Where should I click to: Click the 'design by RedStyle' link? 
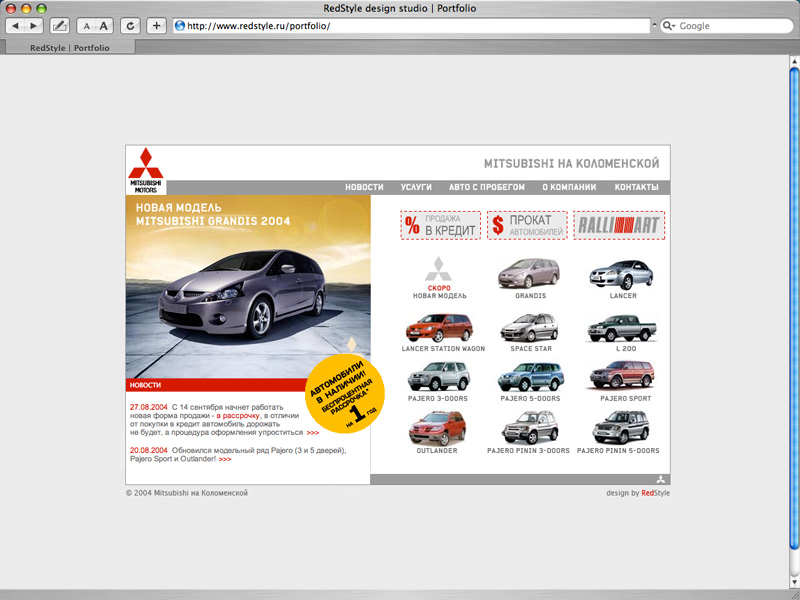coord(638,493)
